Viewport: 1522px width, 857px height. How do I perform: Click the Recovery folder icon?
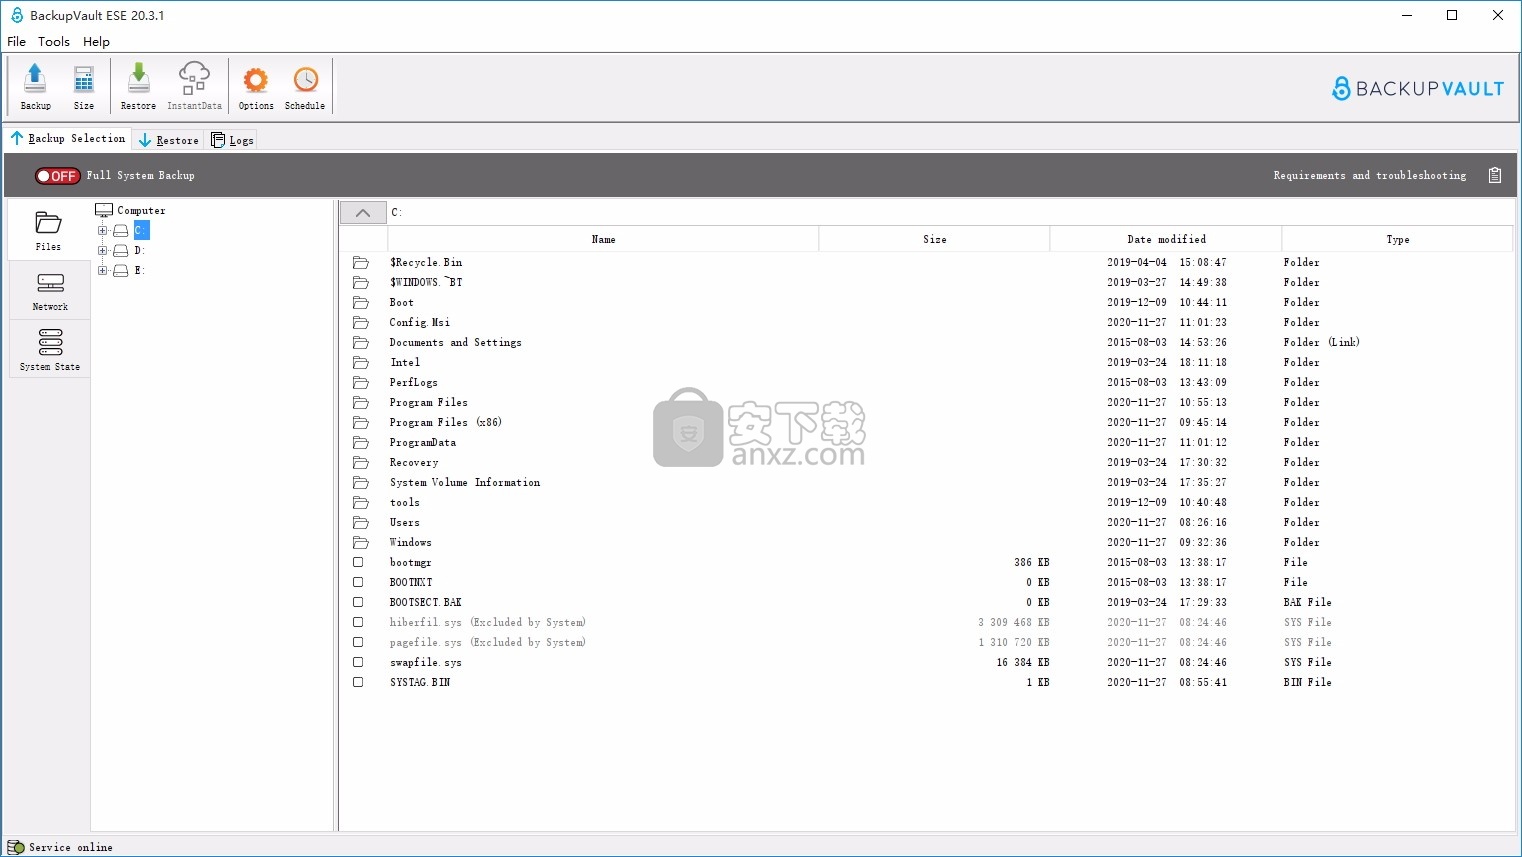click(x=361, y=463)
